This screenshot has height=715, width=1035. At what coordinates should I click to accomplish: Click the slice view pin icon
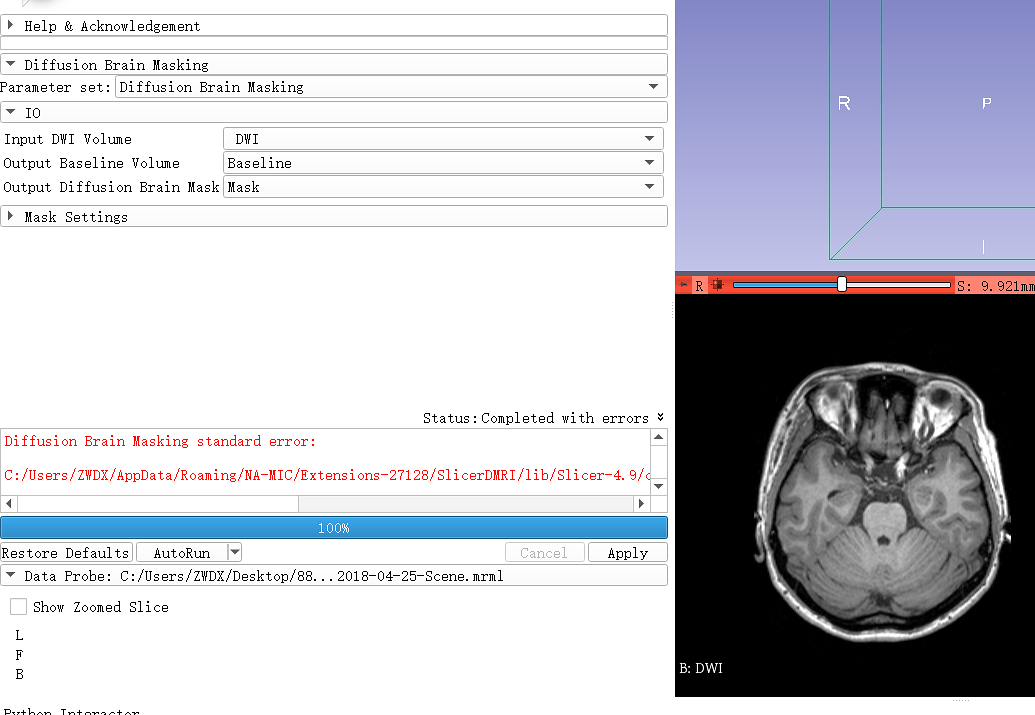click(x=684, y=285)
